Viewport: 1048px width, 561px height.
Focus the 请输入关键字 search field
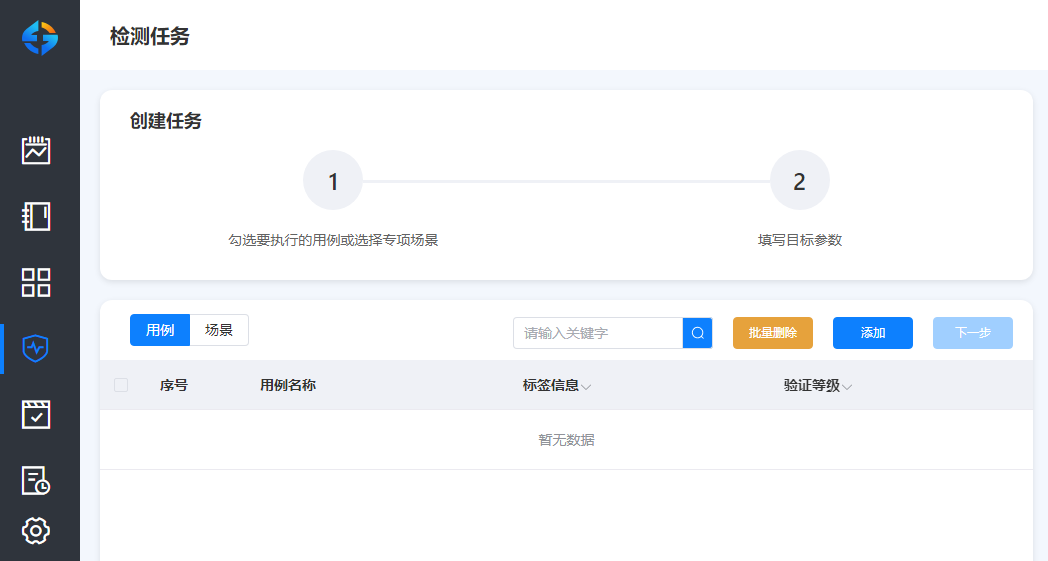click(x=598, y=333)
